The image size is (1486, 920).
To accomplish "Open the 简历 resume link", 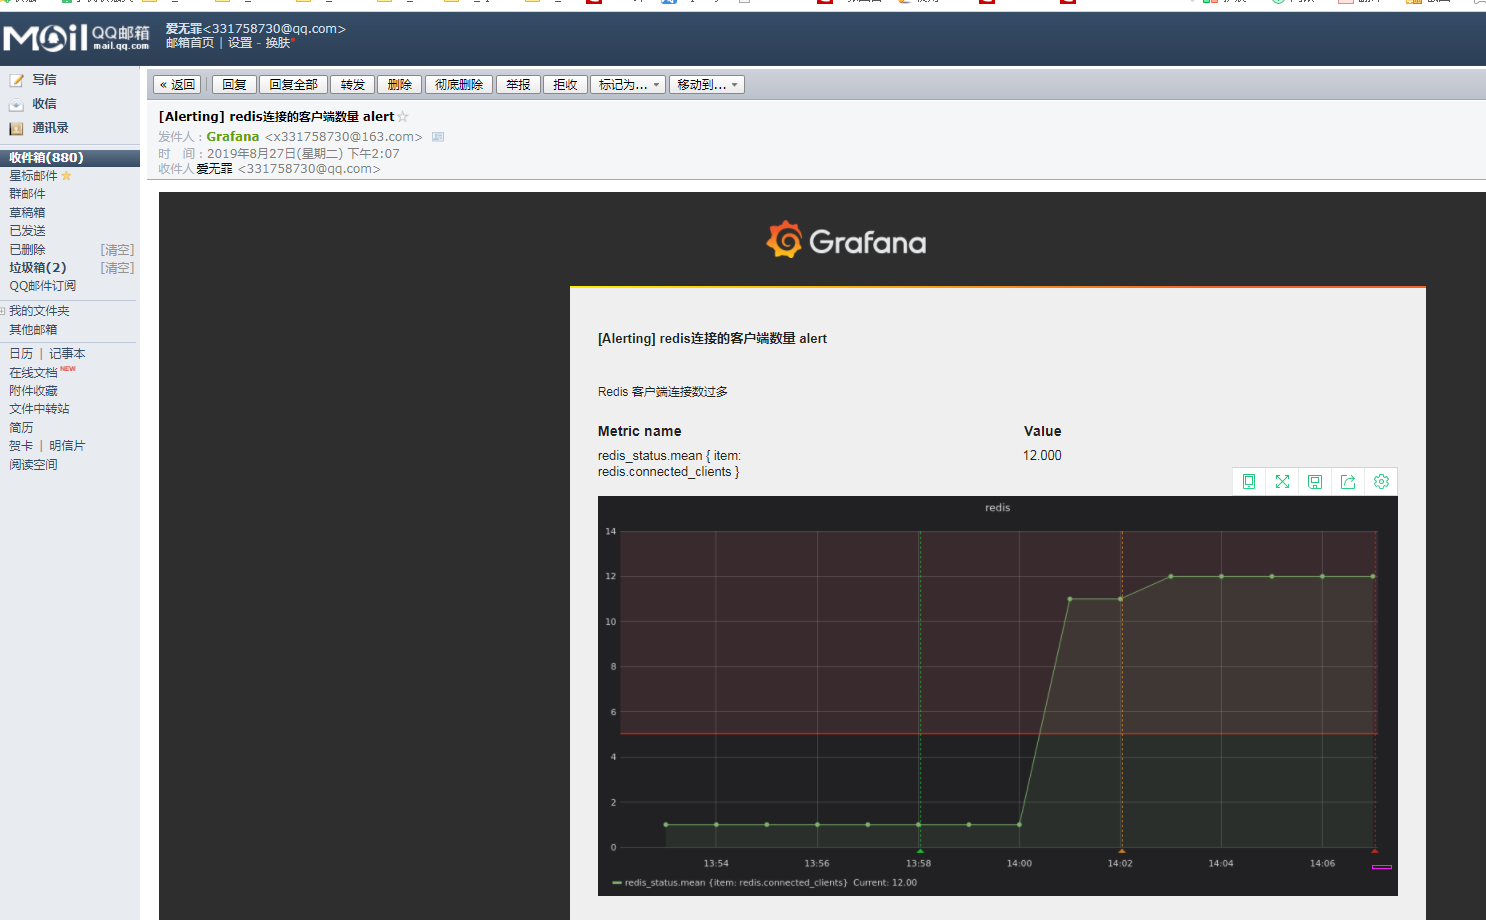I will coord(21,428).
